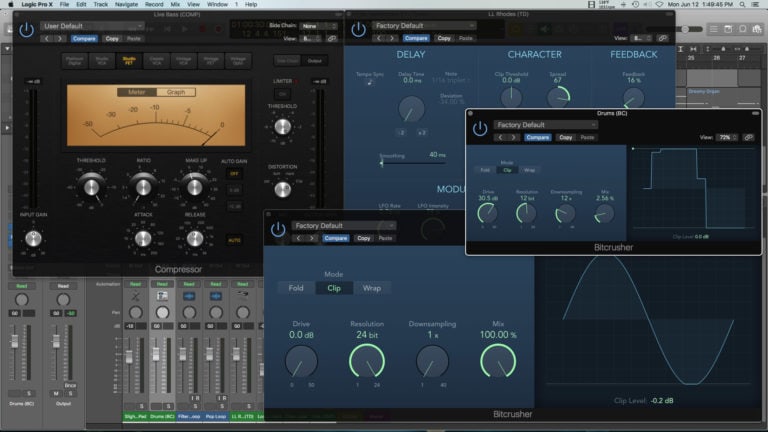Select the Studio FET compressor model tab
Screen dimensions: 768x432
129,61
